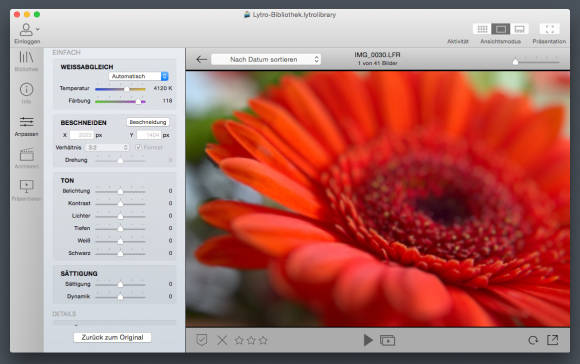Rotate the image with the circular arrow

533,340
